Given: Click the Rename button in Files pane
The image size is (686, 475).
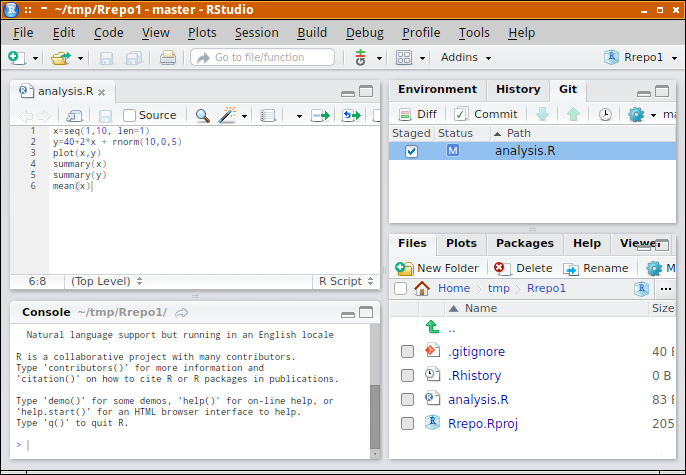Looking at the screenshot, I should pos(596,268).
